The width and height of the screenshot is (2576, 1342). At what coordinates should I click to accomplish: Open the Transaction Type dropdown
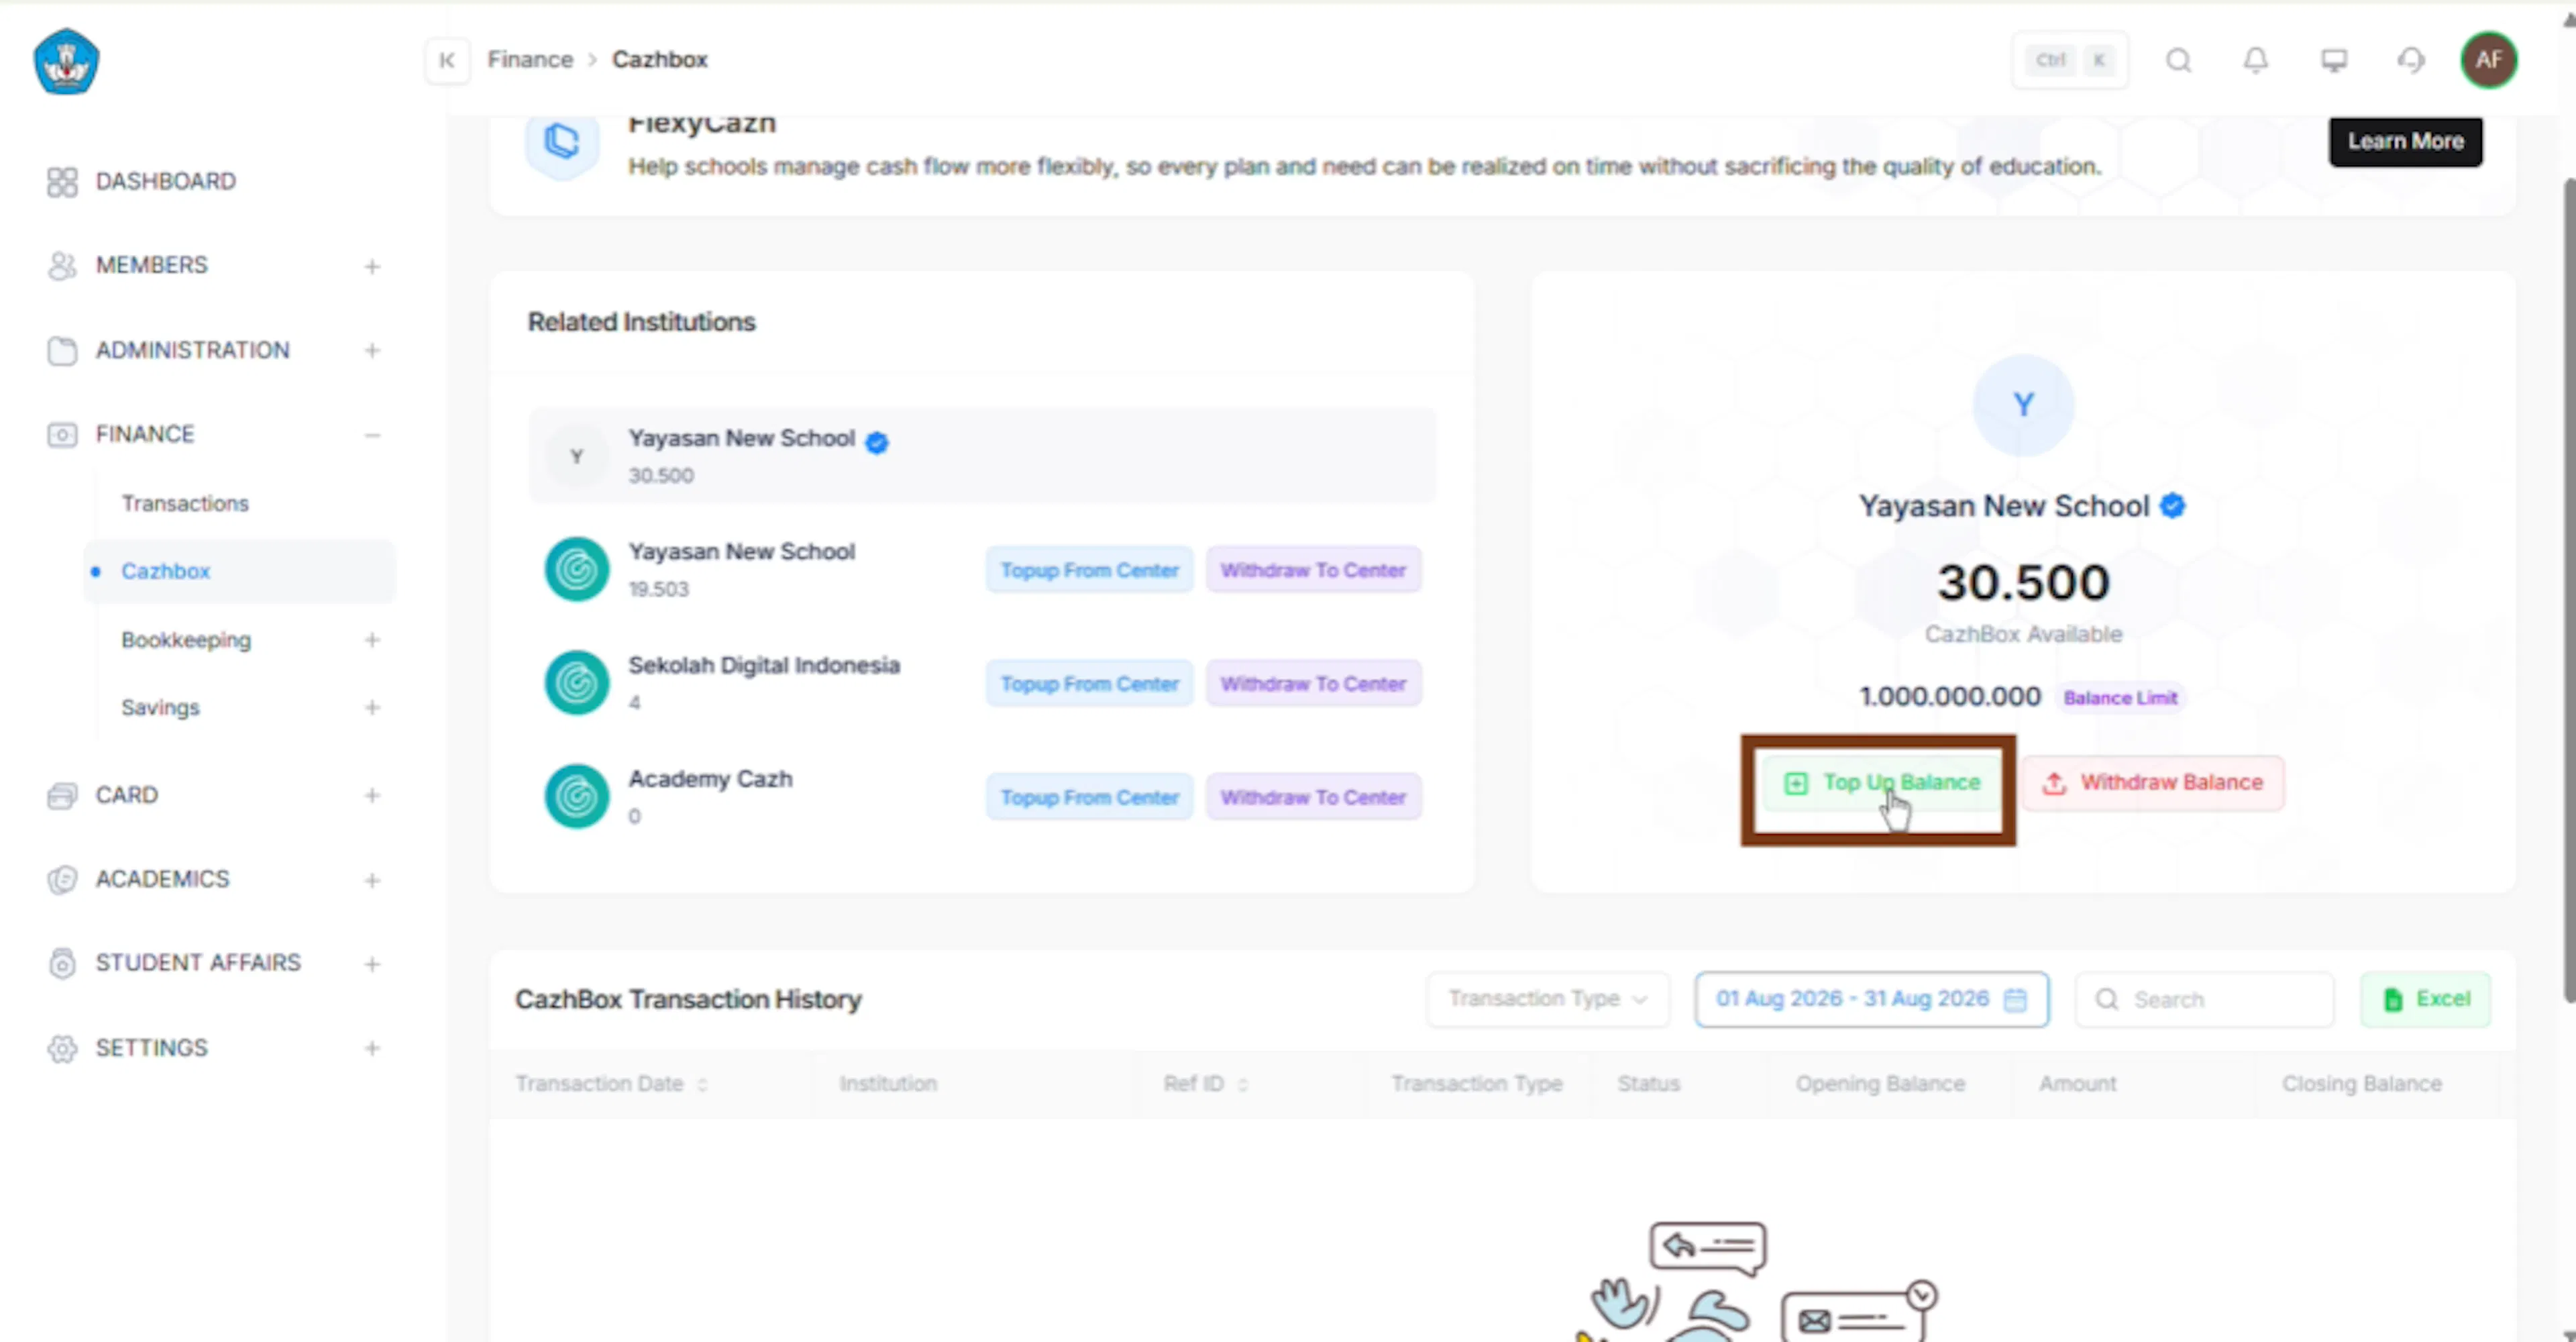pyautogui.click(x=1548, y=999)
